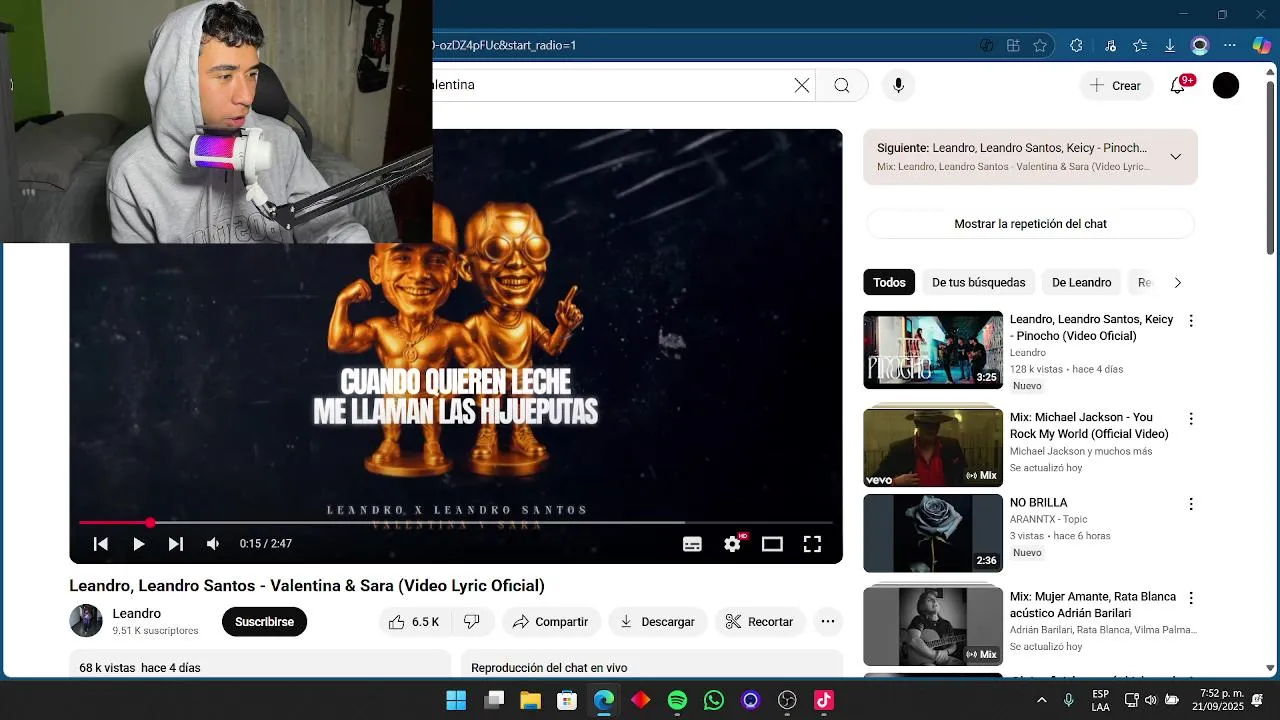
Task: Select the Todos filter chip
Action: [x=889, y=283]
